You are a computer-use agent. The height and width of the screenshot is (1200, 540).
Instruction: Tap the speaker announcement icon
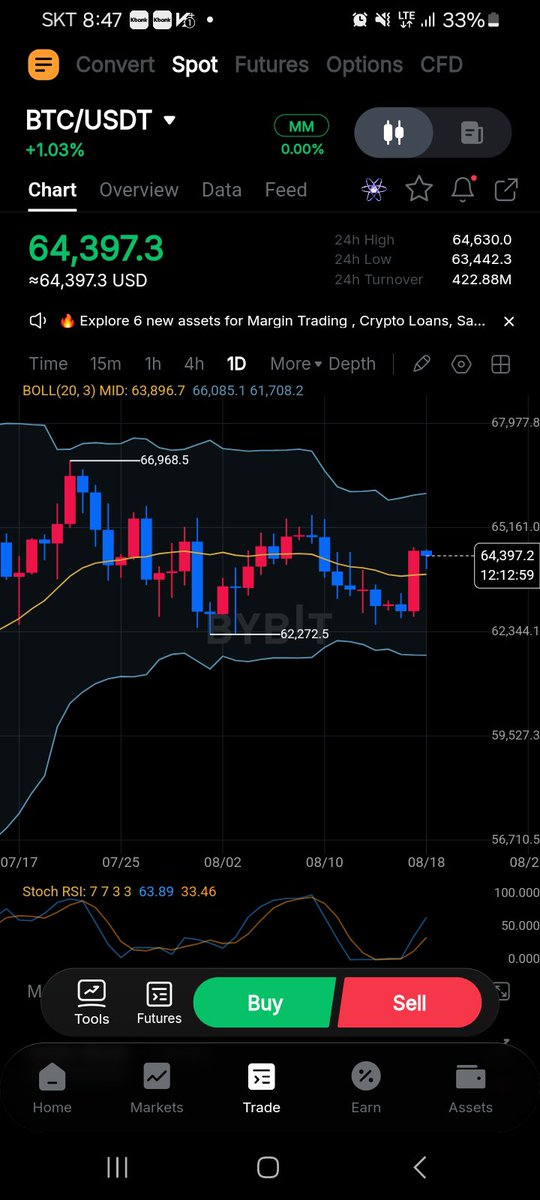pyautogui.click(x=39, y=321)
